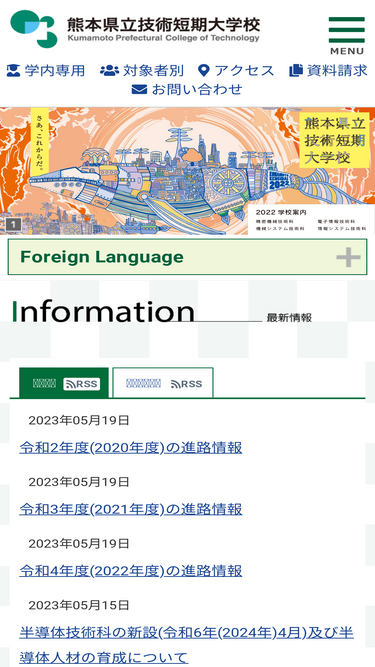The width and height of the screenshot is (375, 667).
Task: Click the アクセス location pin icon
Action: [x=204, y=70]
